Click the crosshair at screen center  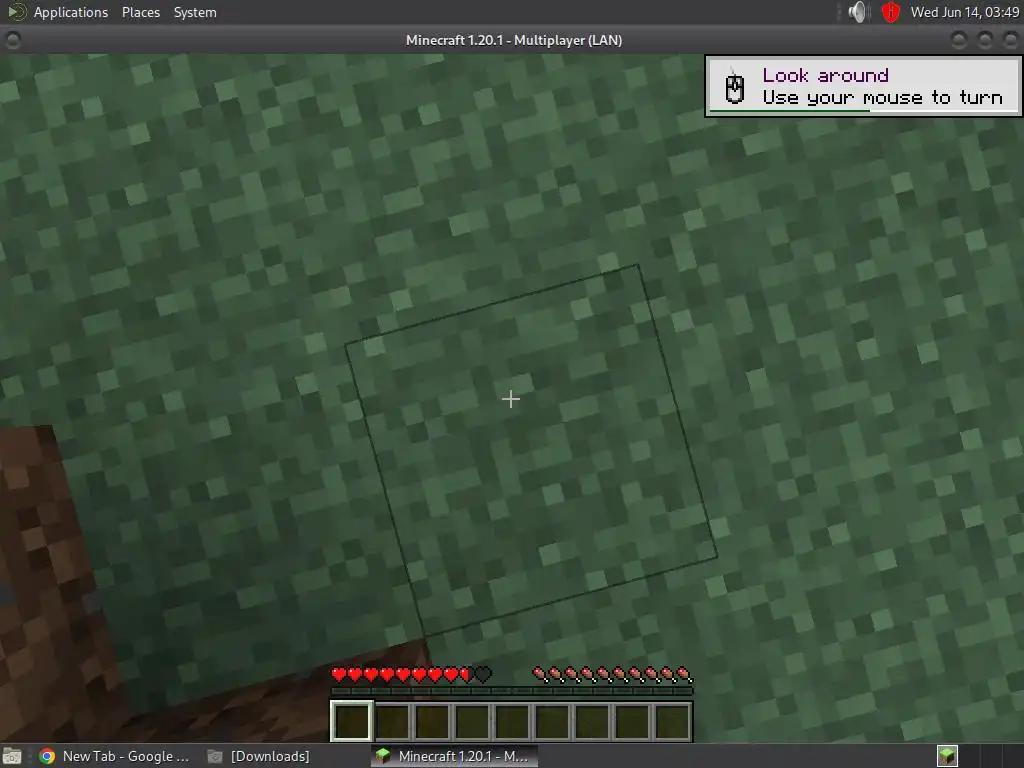click(x=511, y=399)
